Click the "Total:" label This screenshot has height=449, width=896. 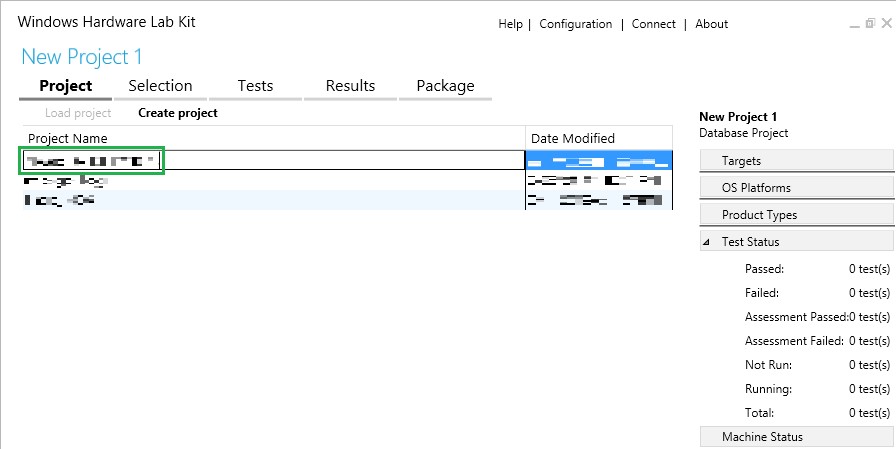(759, 413)
